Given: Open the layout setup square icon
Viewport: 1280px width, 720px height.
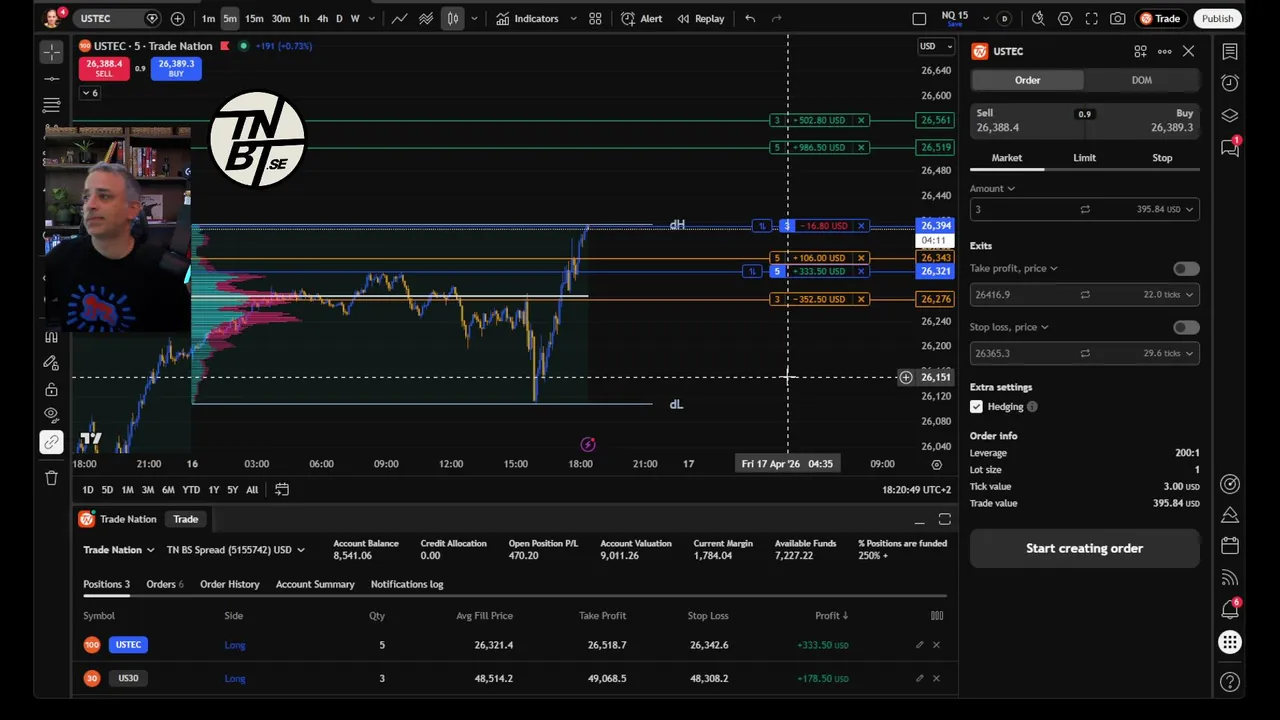Looking at the screenshot, I should pos(919,18).
